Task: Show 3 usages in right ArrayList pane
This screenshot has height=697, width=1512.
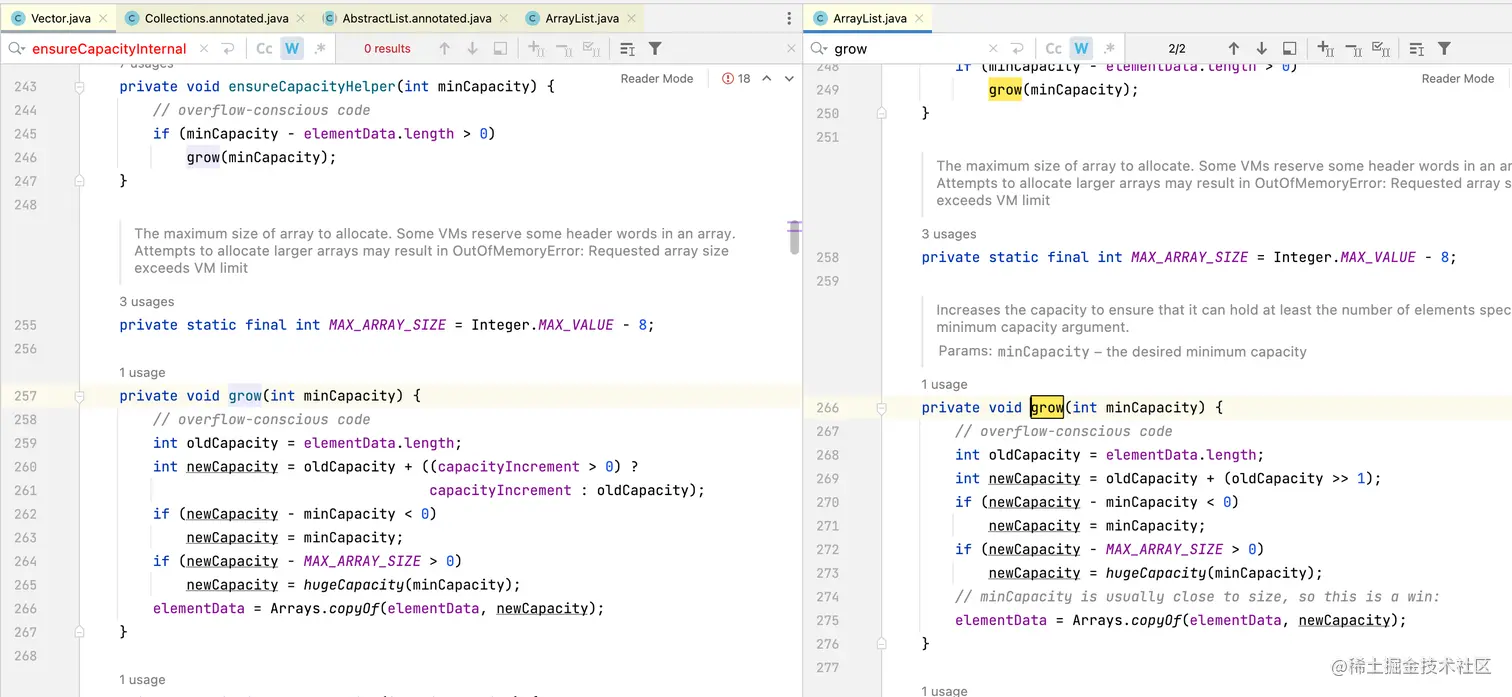Action: point(949,234)
